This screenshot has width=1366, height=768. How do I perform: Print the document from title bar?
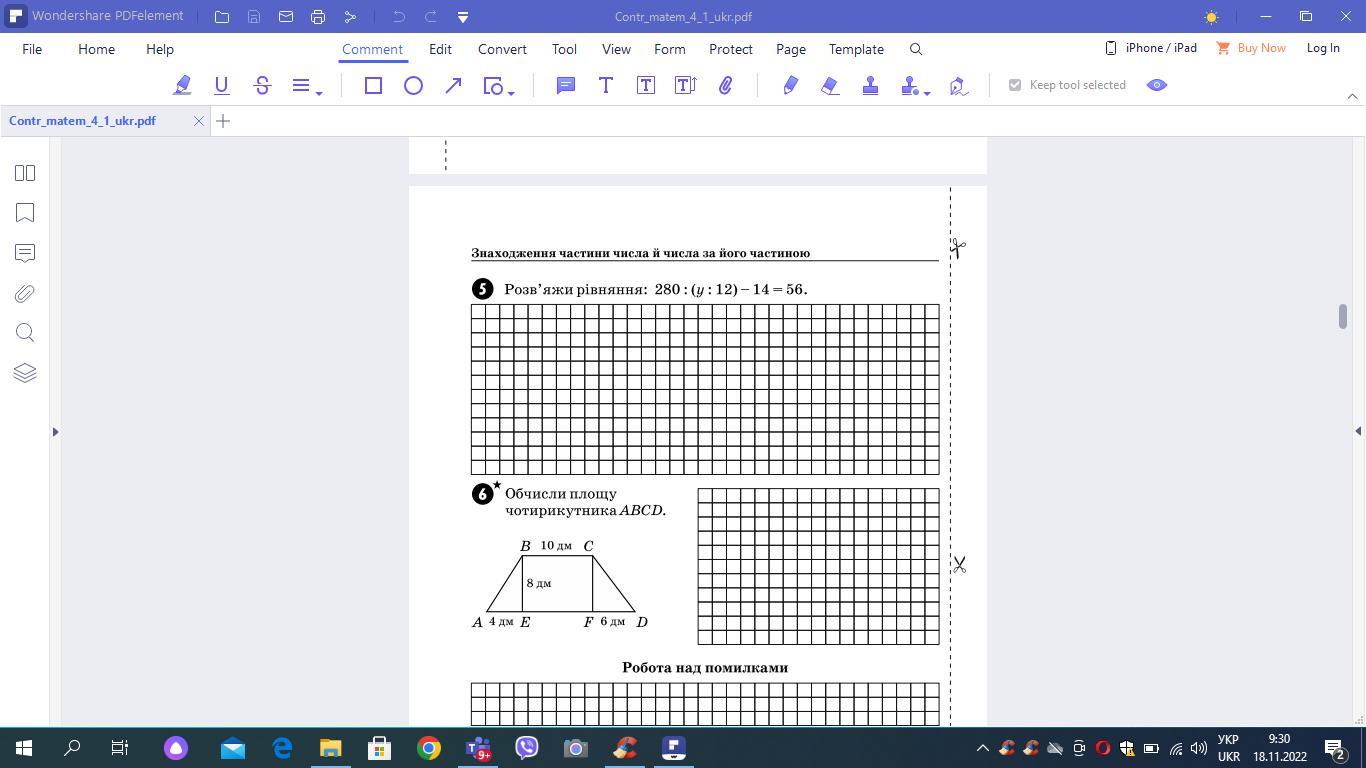(x=318, y=17)
